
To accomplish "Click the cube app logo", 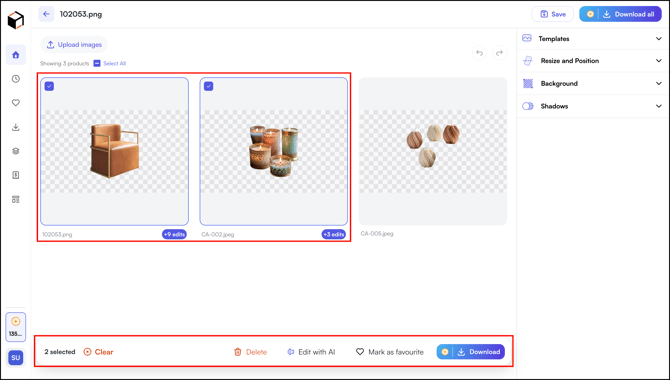I will (x=16, y=20).
